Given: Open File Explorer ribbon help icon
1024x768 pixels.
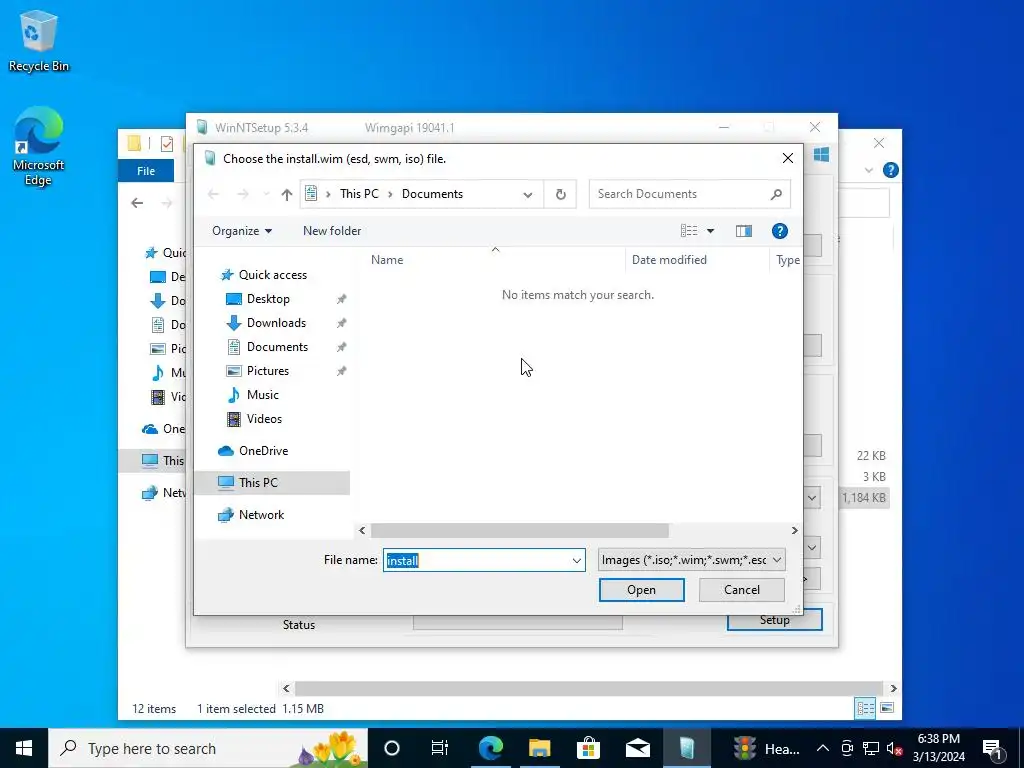Looking at the screenshot, I should coord(890,170).
